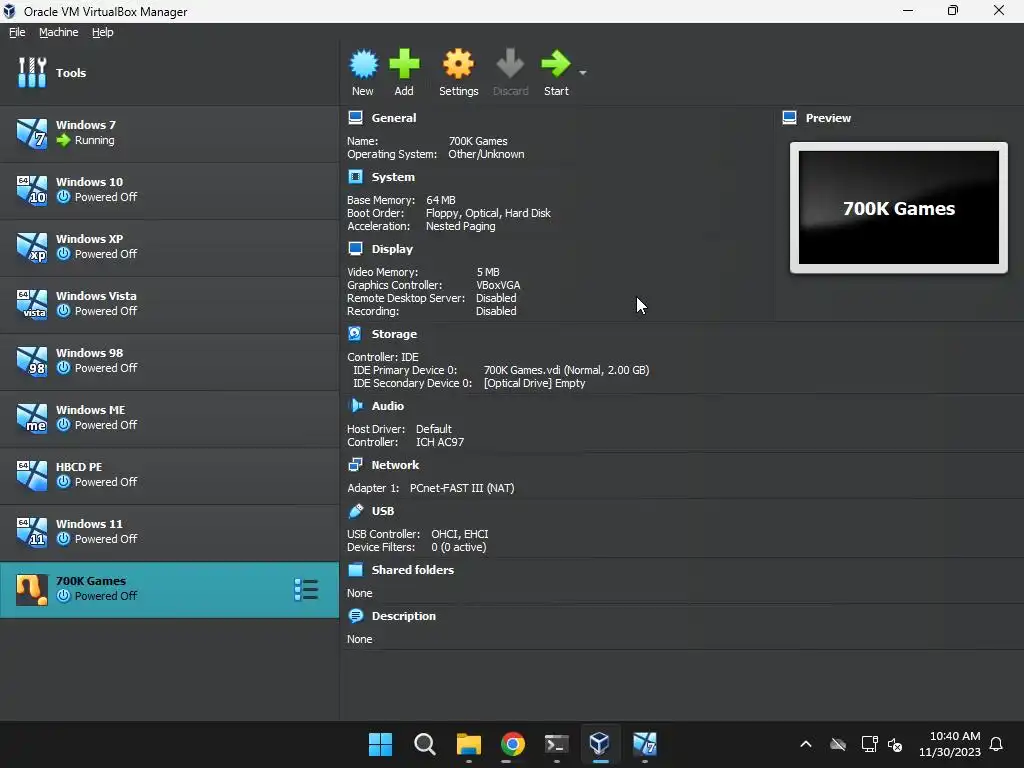Open the notifications bell icon
This screenshot has height=768, width=1024.
tap(996, 744)
